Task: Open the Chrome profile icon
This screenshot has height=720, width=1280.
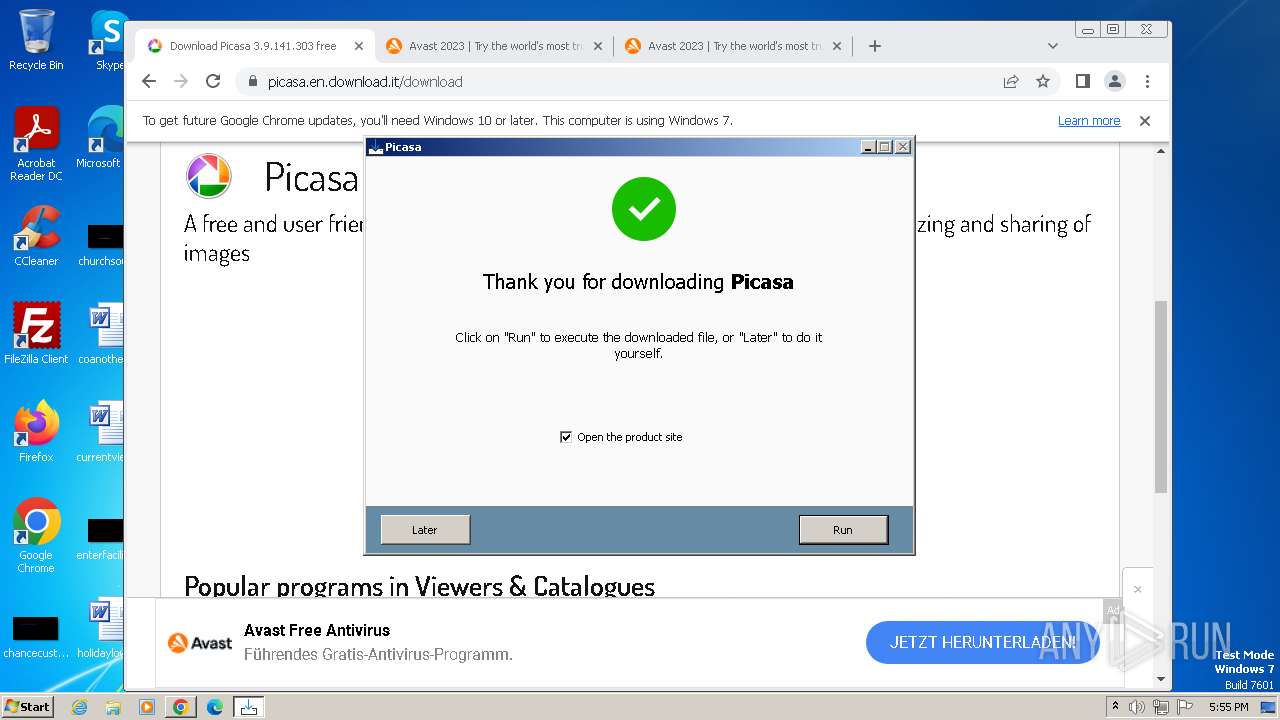Action: [1115, 82]
